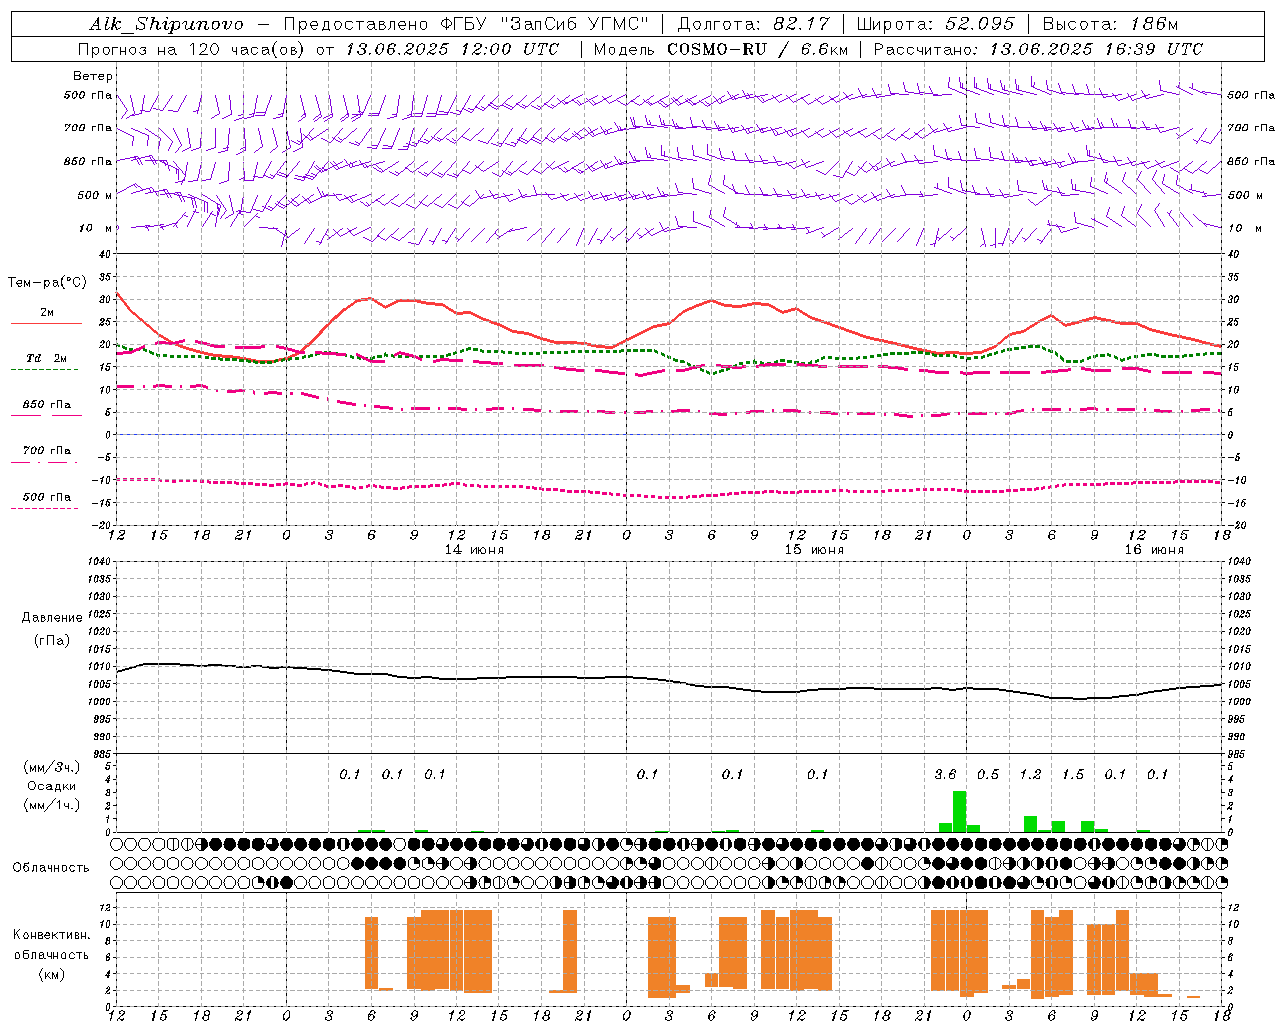
Task: Click the Давление pressure panel label
Action: (x=52, y=618)
